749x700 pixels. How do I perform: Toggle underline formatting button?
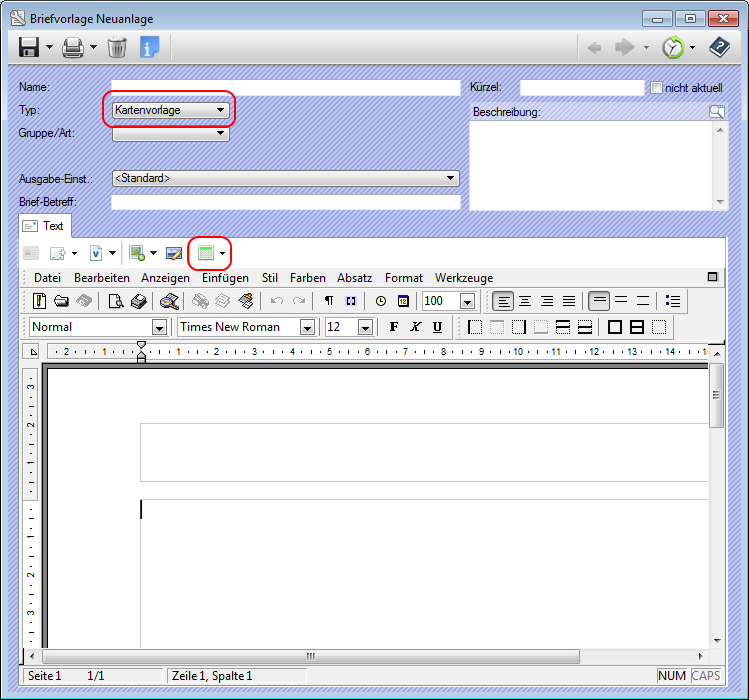437,327
